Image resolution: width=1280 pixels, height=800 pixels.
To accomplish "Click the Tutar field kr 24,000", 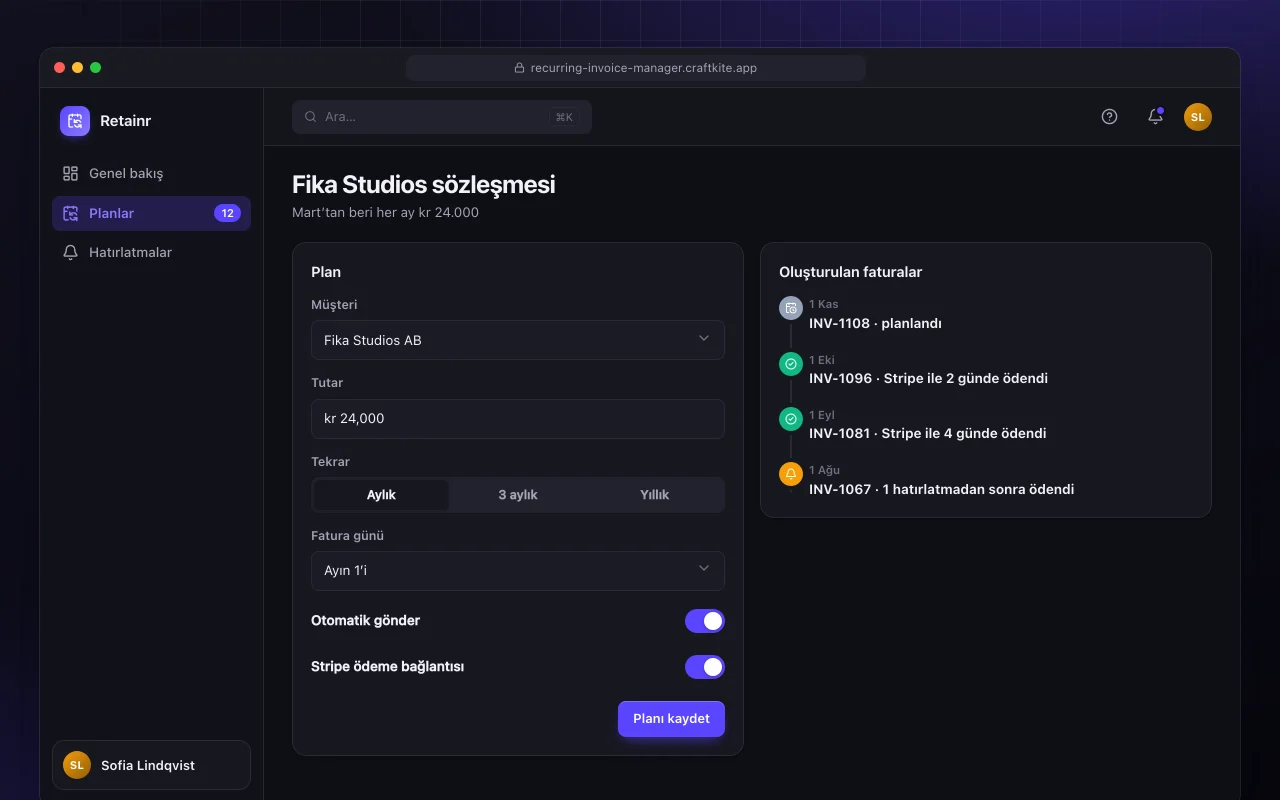I will [x=518, y=419].
